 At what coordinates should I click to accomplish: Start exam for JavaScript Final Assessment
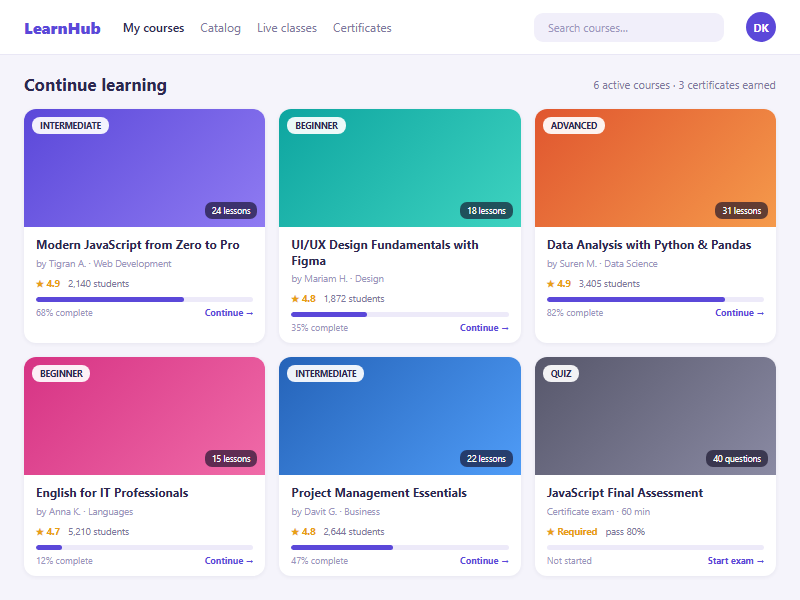click(736, 561)
